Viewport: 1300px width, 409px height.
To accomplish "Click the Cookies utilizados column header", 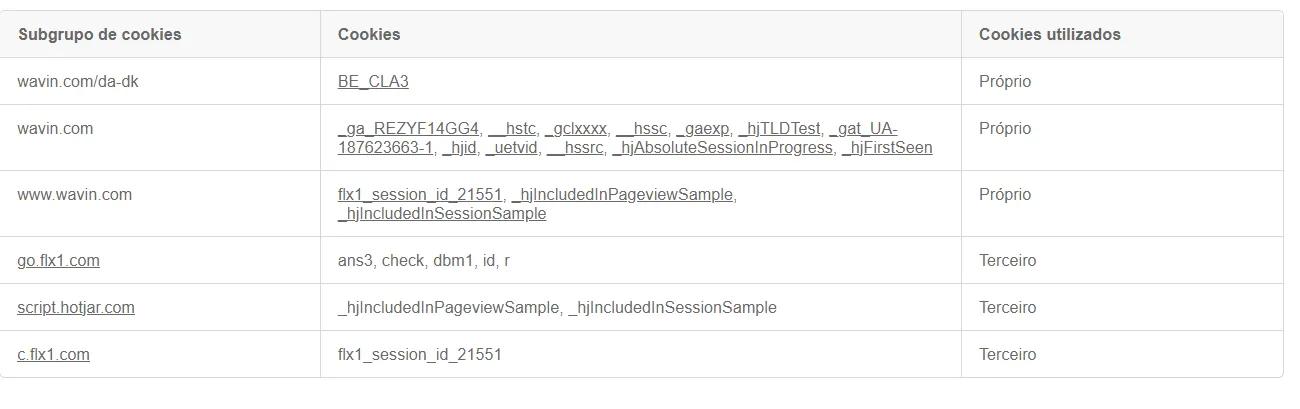I will click(1050, 34).
